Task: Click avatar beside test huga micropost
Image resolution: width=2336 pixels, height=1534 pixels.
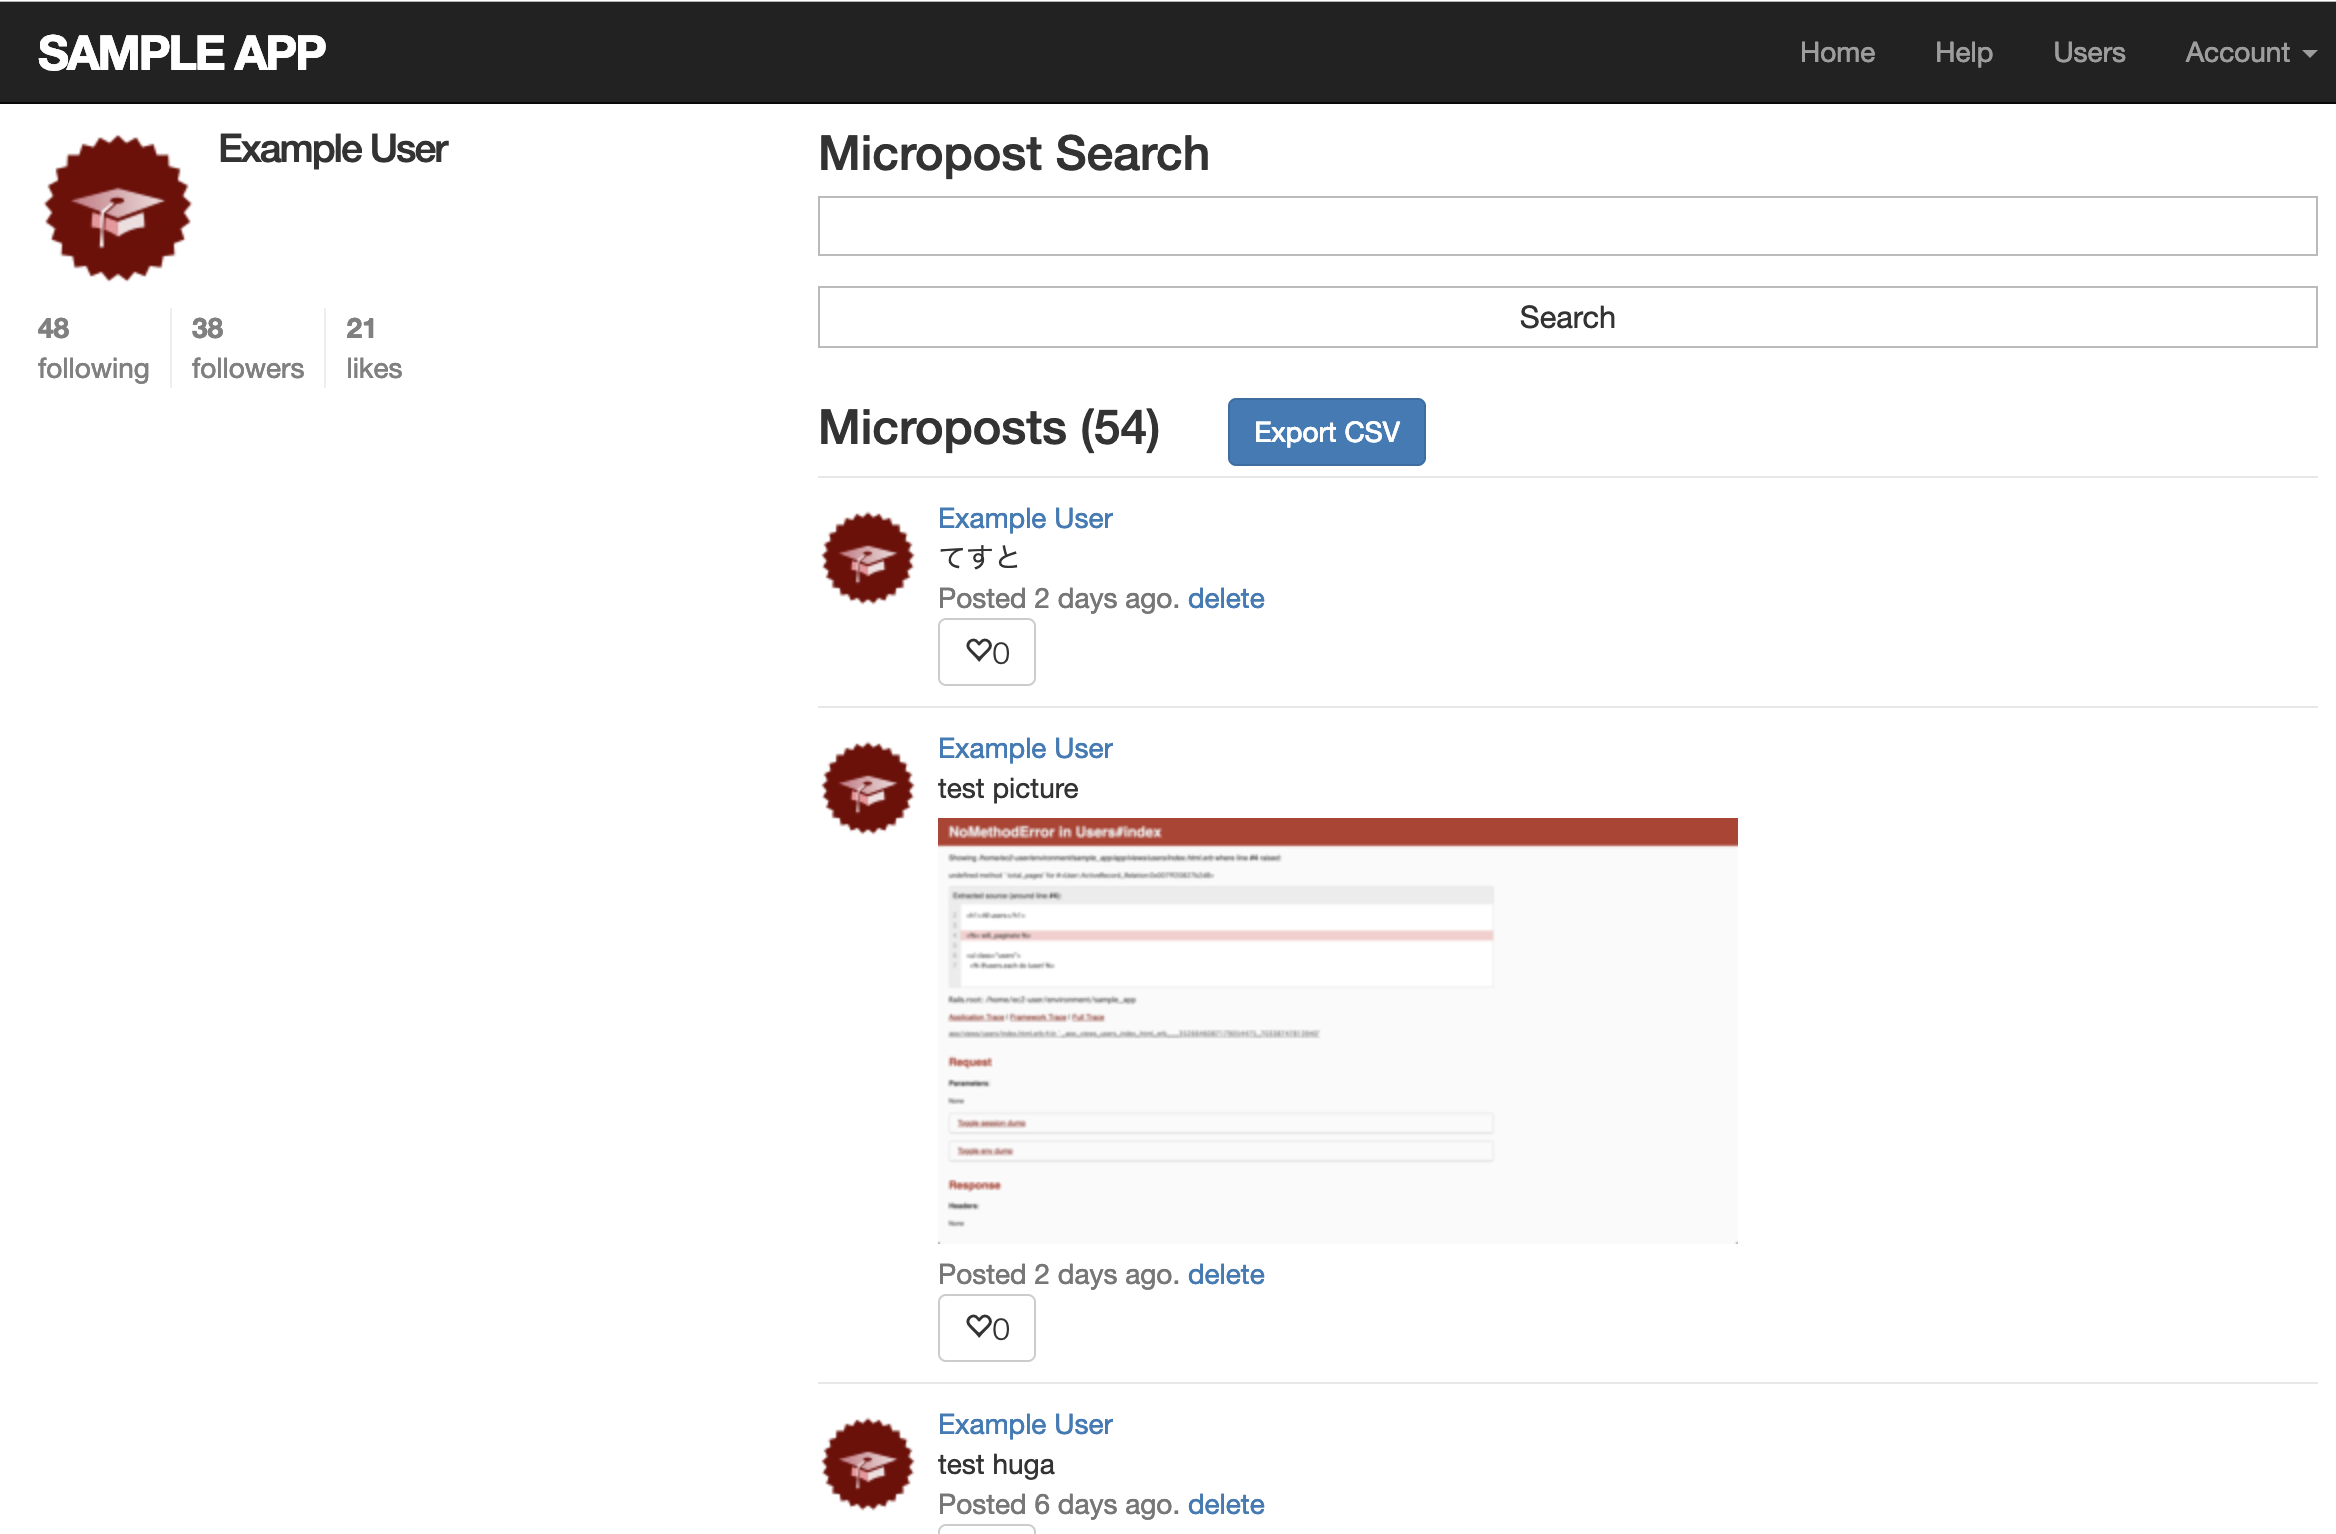Action: point(867,1464)
